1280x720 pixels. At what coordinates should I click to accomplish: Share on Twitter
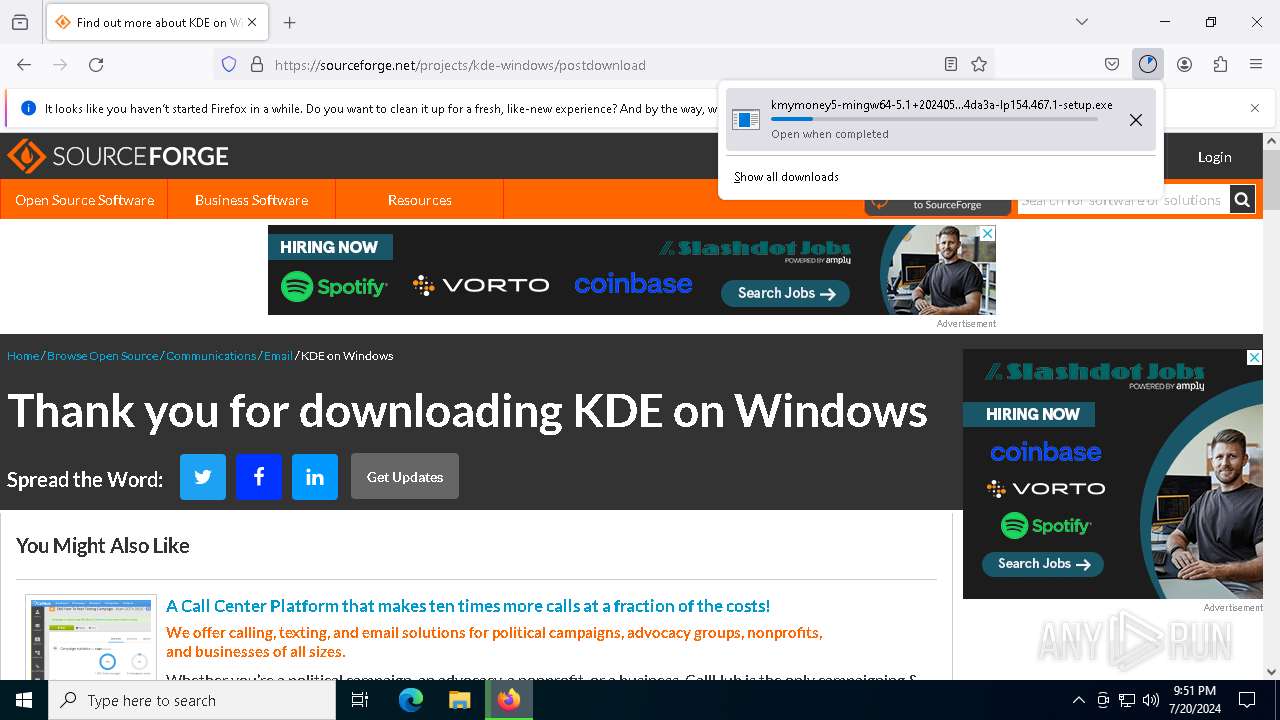(x=203, y=477)
